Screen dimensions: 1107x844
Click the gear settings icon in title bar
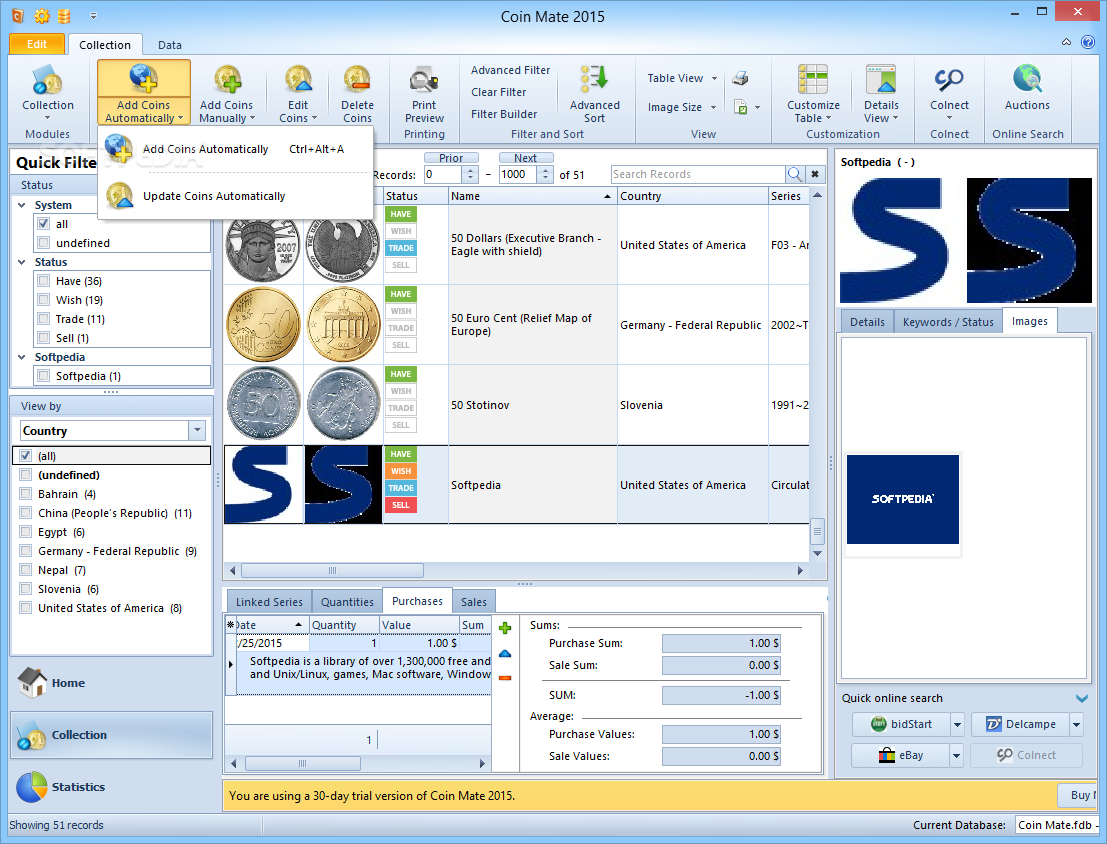tap(42, 16)
